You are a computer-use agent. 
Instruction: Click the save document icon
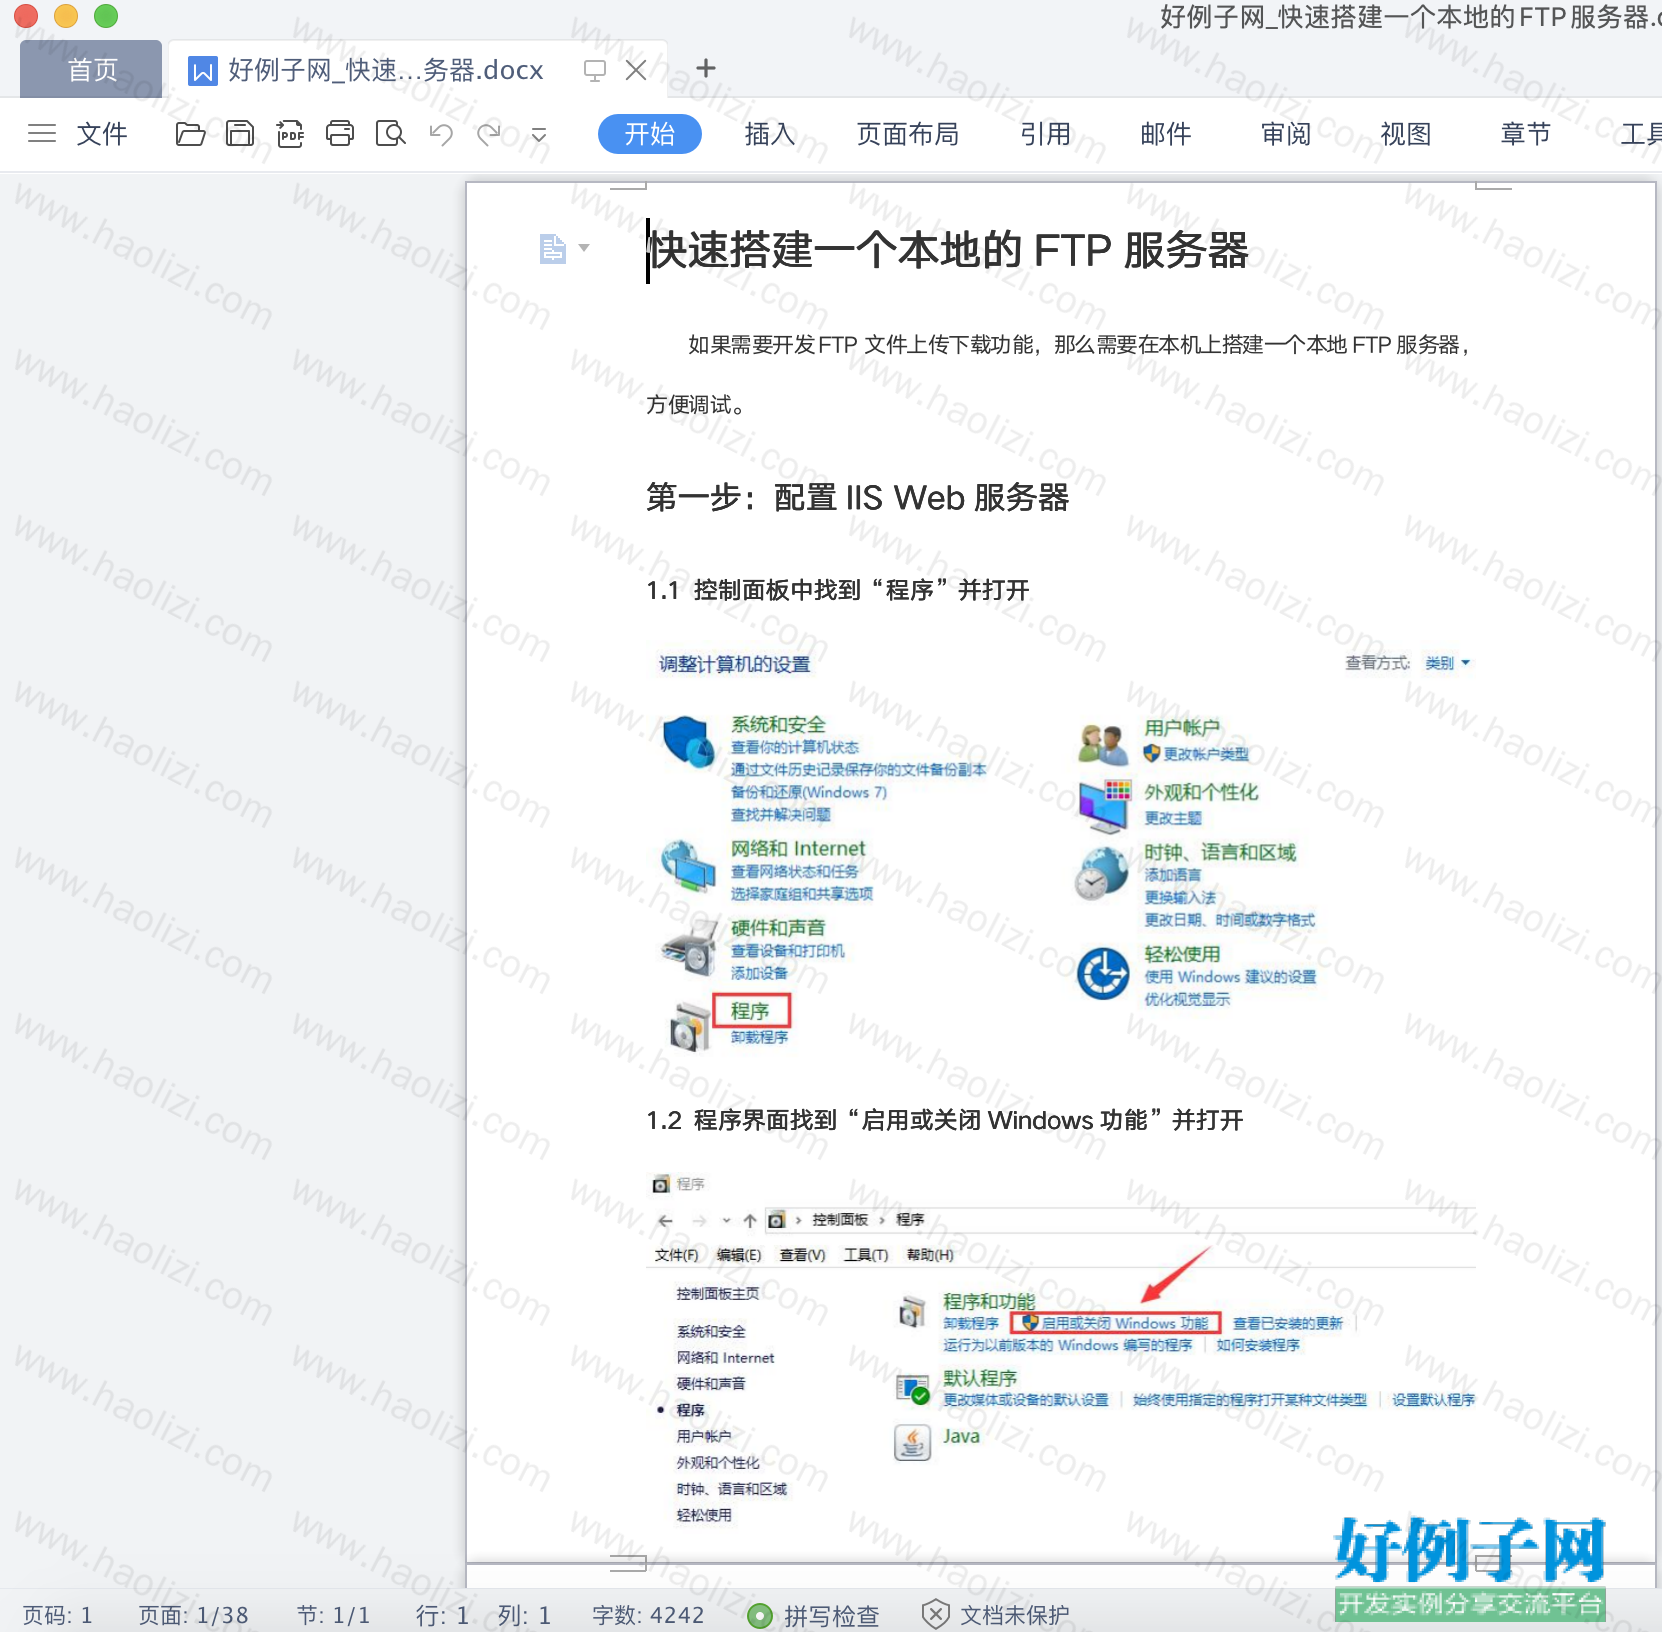coord(240,133)
